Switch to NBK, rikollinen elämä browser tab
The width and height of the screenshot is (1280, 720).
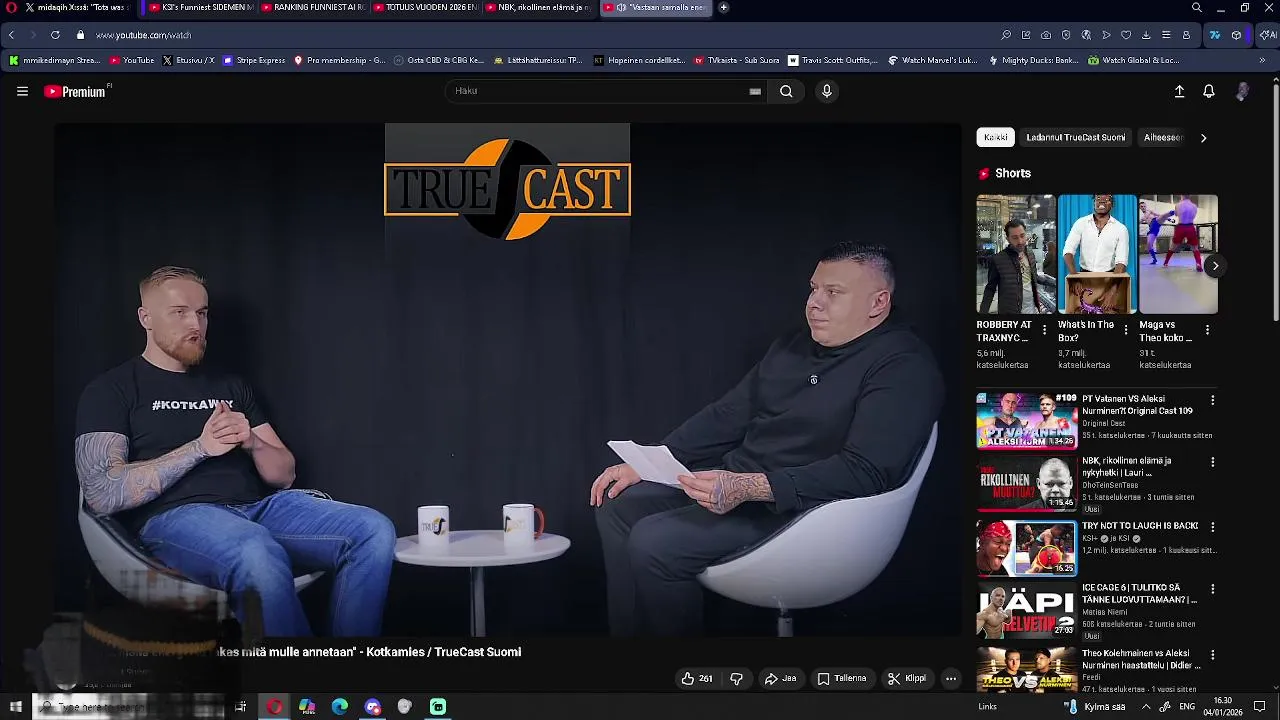pyautogui.click(x=538, y=7)
